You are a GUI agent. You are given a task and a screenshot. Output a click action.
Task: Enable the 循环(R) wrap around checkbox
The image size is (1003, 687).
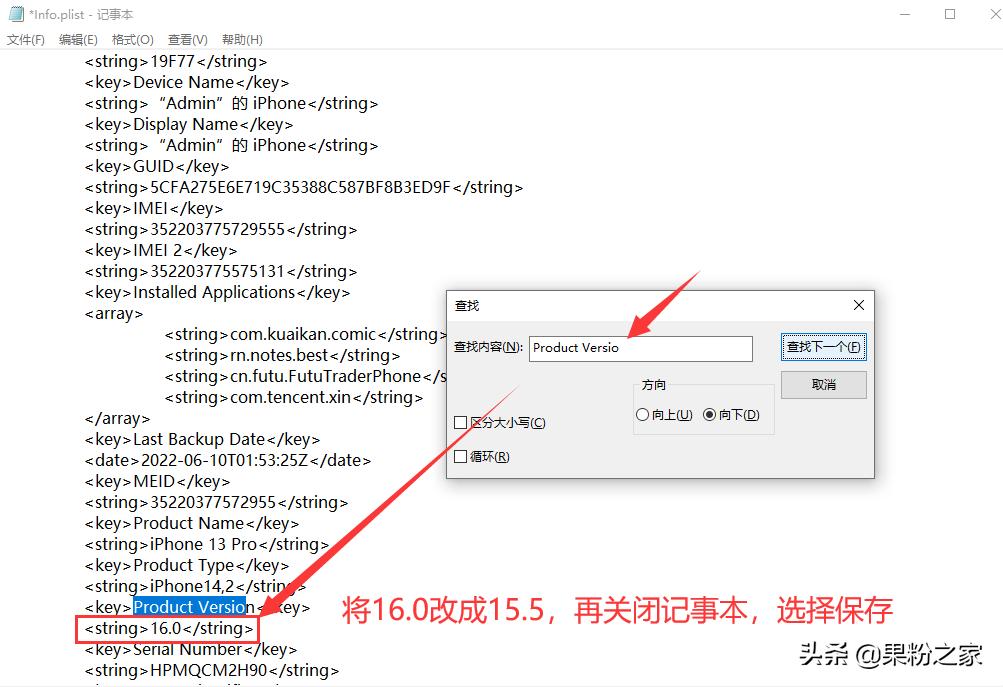pos(460,456)
